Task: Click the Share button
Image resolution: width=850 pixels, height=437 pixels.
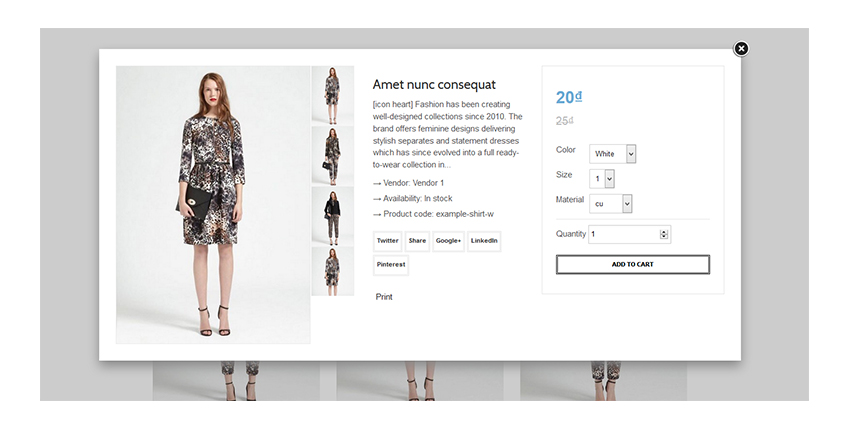Action: (417, 241)
